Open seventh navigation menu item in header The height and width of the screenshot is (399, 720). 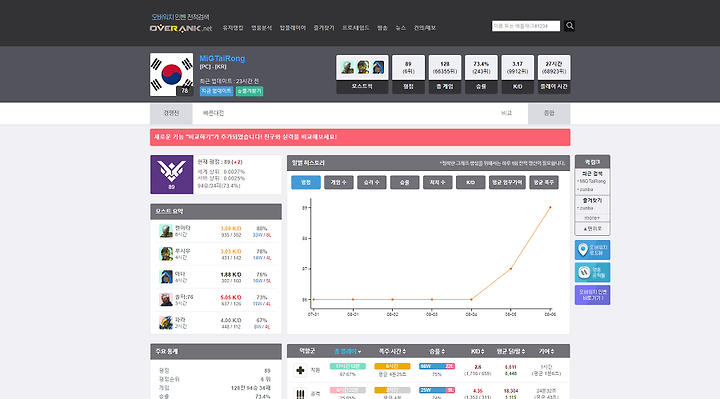pos(401,28)
